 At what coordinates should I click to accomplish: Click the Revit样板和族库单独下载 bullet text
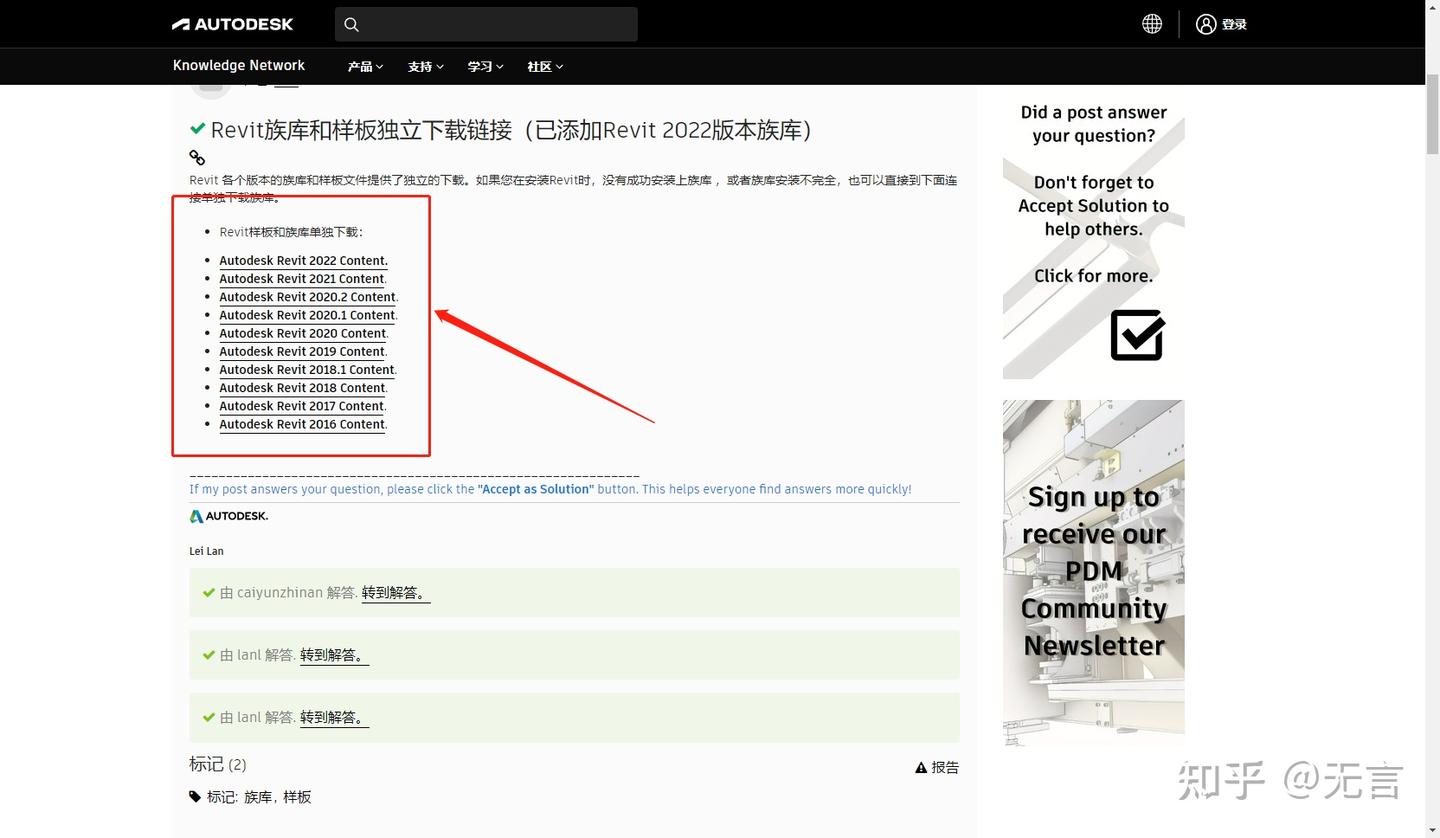click(291, 232)
